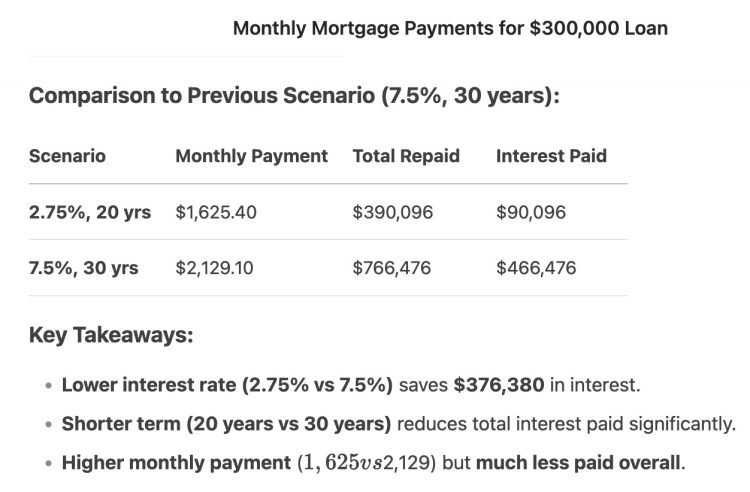Click the Key Takeaways heading
This screenshot has width=750, height=492.
point(111,335)
